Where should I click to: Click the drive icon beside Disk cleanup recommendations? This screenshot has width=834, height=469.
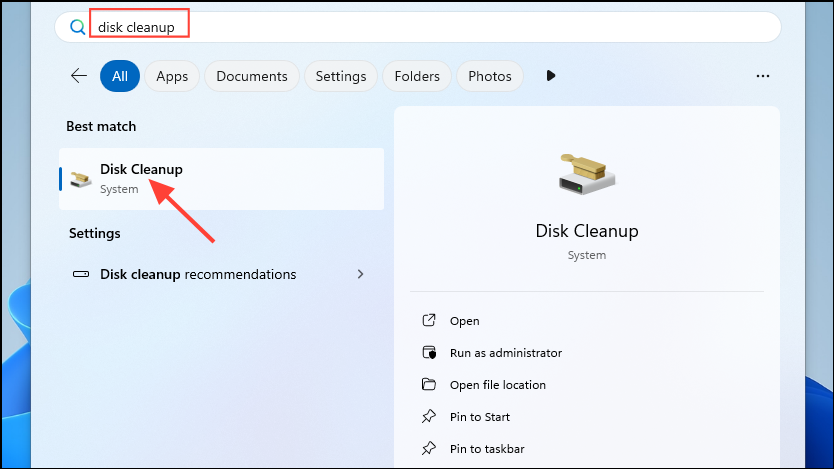pyautogui.click(x=81, y=274)
